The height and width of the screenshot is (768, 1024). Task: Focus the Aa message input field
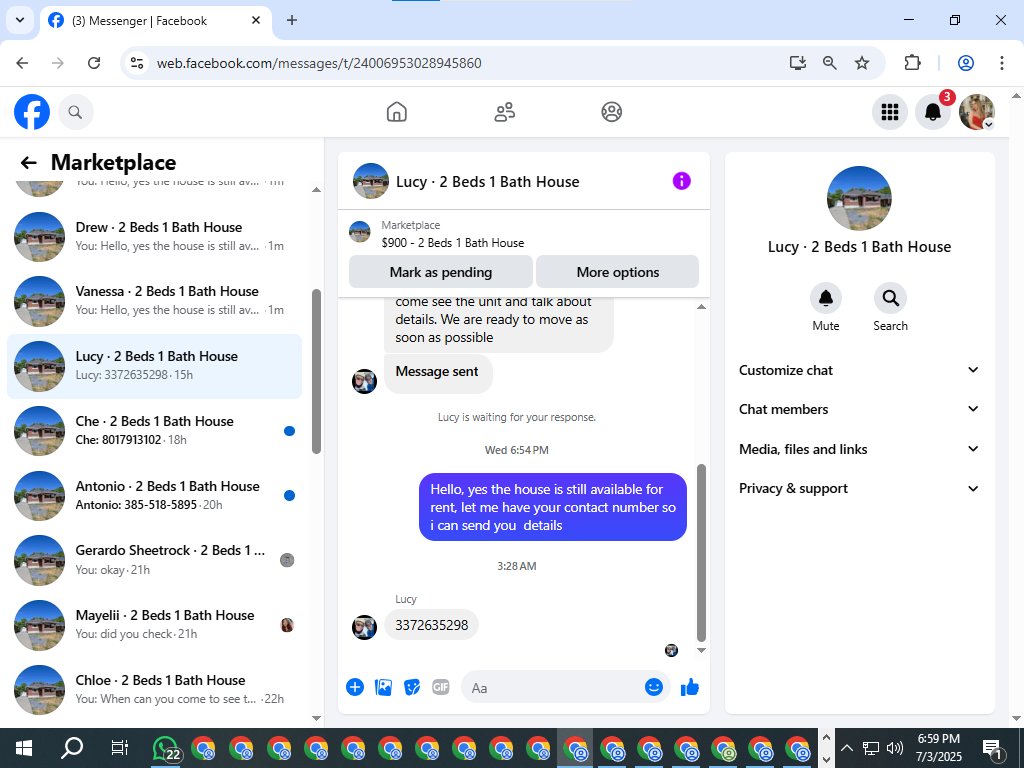tap(555, 688)
